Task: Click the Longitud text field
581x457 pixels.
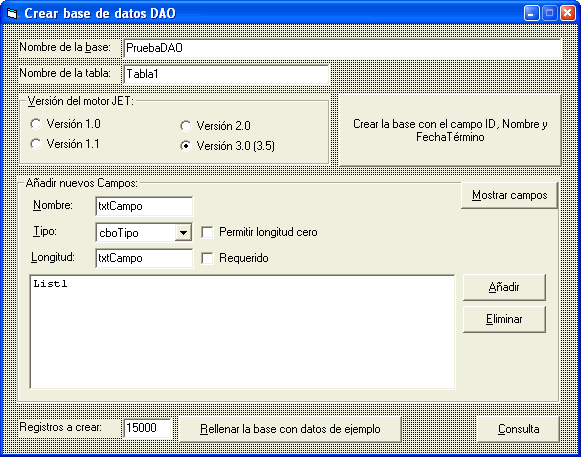Action: [x=144, y=258]
